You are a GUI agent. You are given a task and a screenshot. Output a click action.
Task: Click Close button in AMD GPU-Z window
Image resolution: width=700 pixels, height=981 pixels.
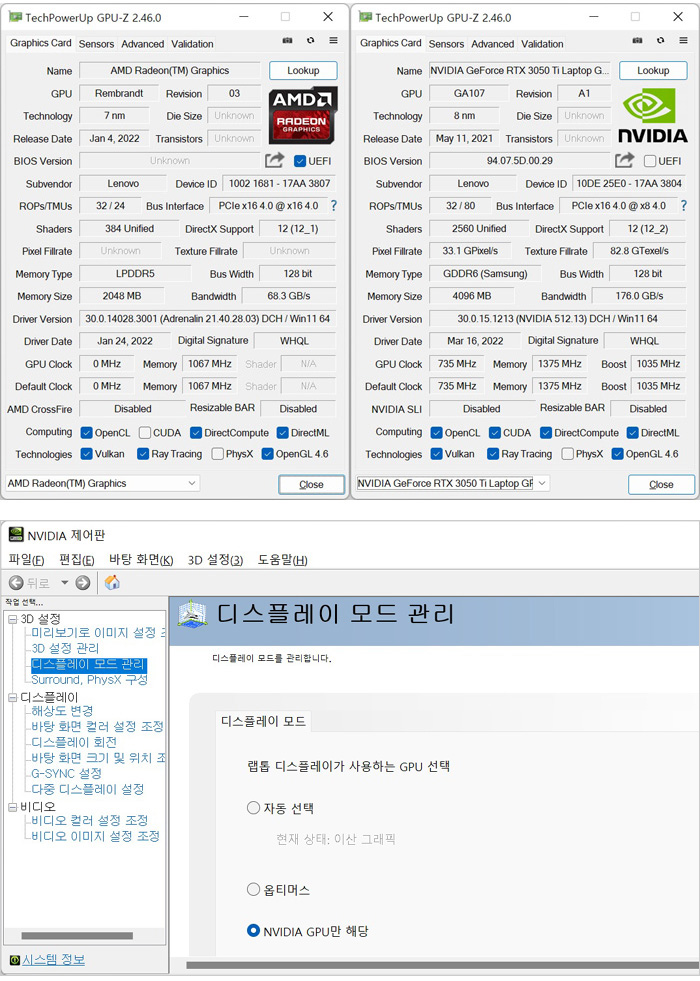point(312,484)
